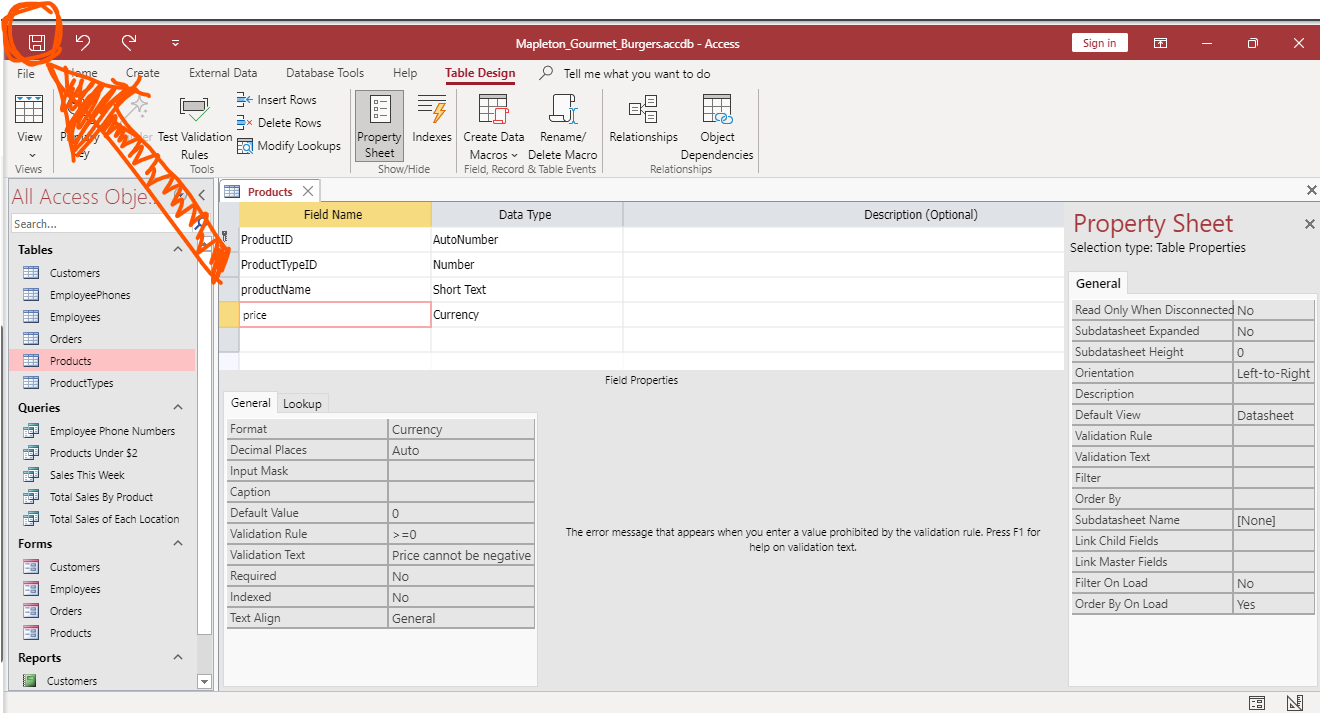Click Delete Rows
This screenshot has height=713, width=1320.
[x=279, y=123]
